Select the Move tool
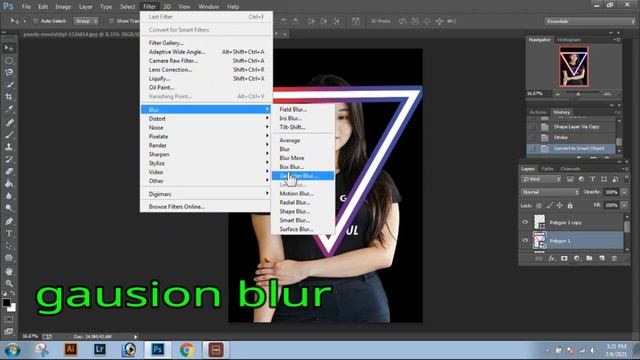 pyautogui.click(x=9, y=48)
